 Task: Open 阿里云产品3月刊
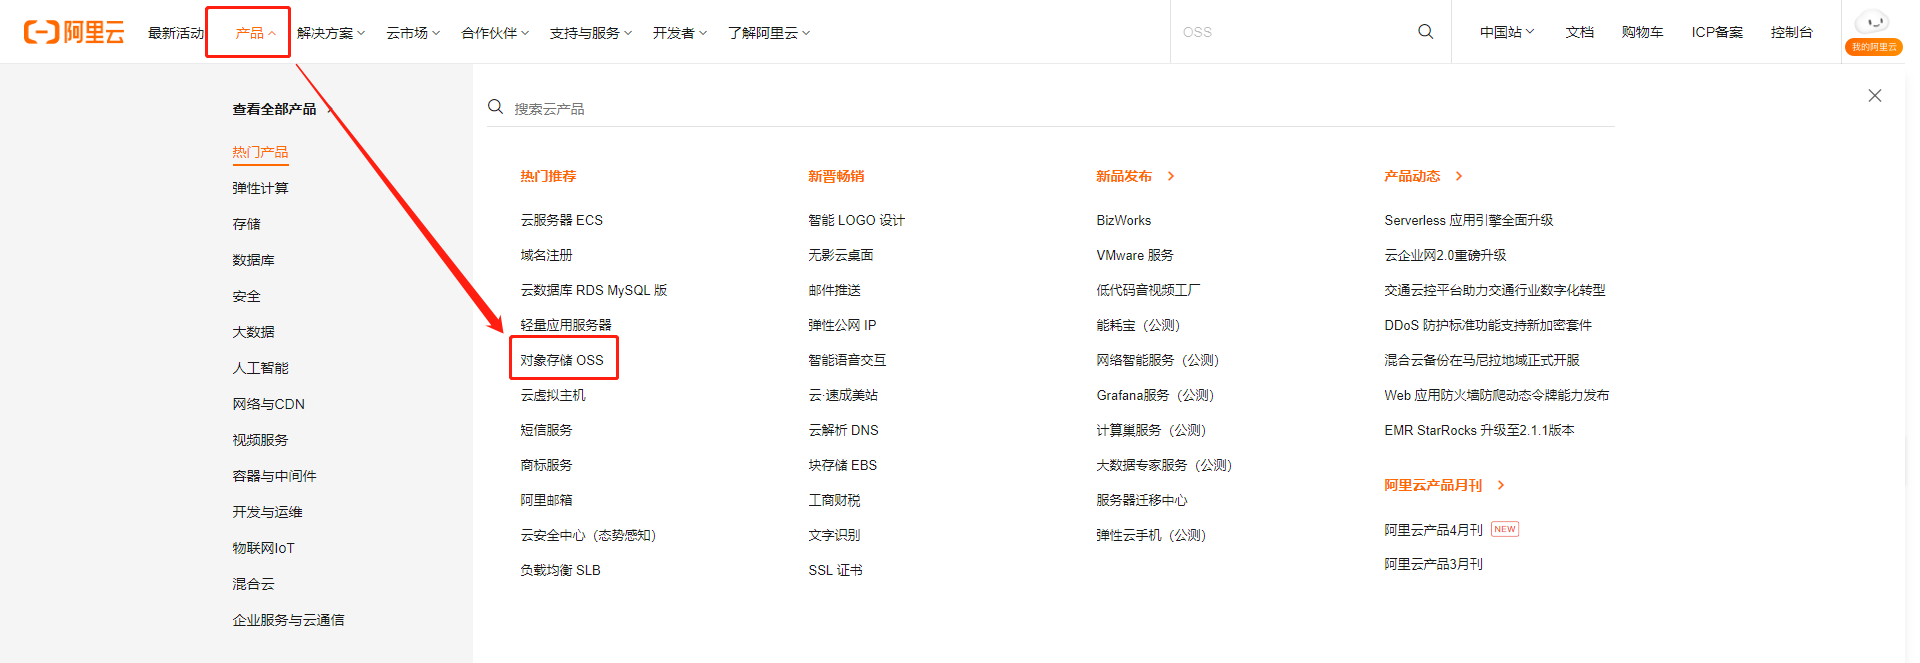click(x=1433, y=564)
